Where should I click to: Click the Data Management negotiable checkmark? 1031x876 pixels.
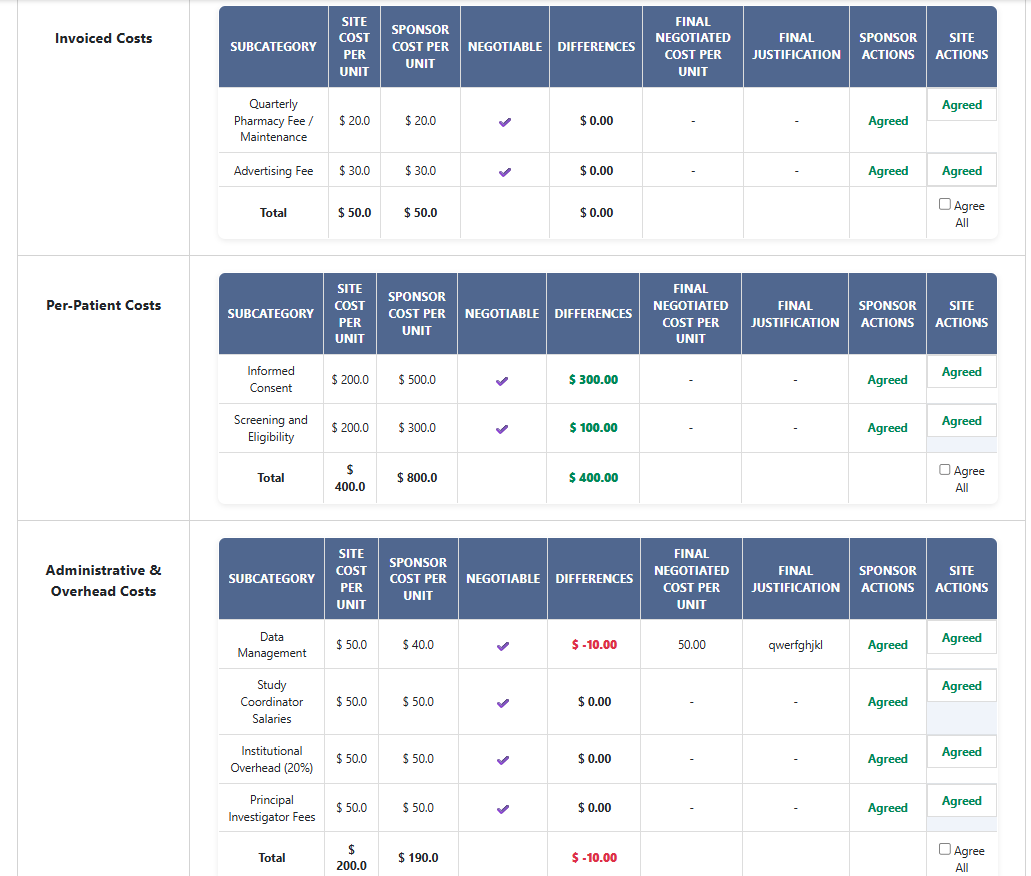tap(503, 645)
